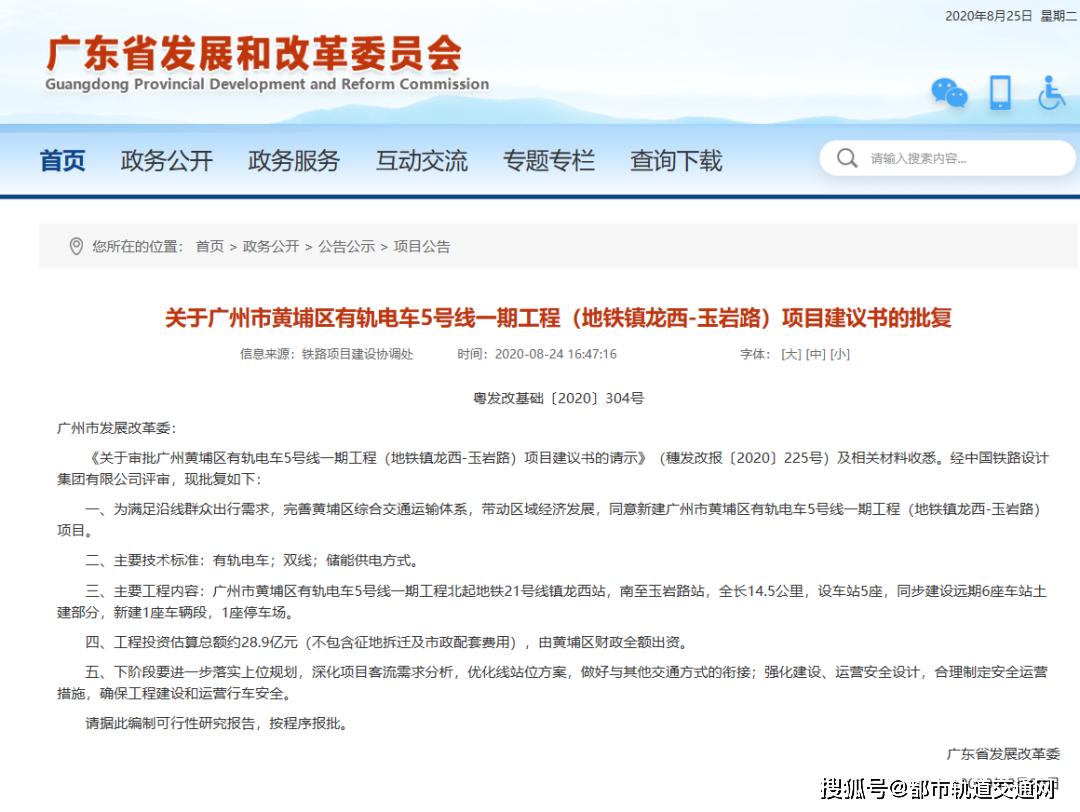This screenshot has height=812, width=1080.
Task: Open the 政务公开 navigation menu
Action: point(167,161)
